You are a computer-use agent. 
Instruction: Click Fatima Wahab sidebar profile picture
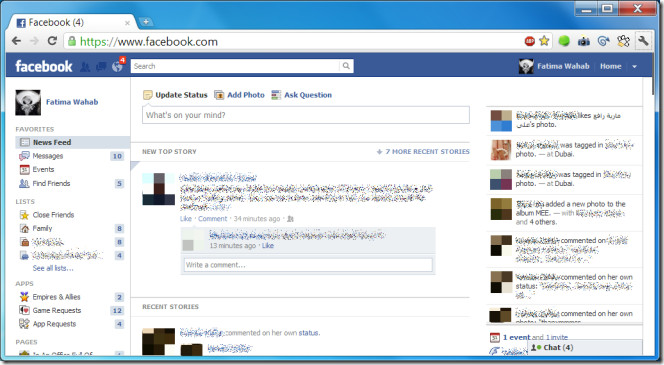pyautogui.click(x=28, y=102)
